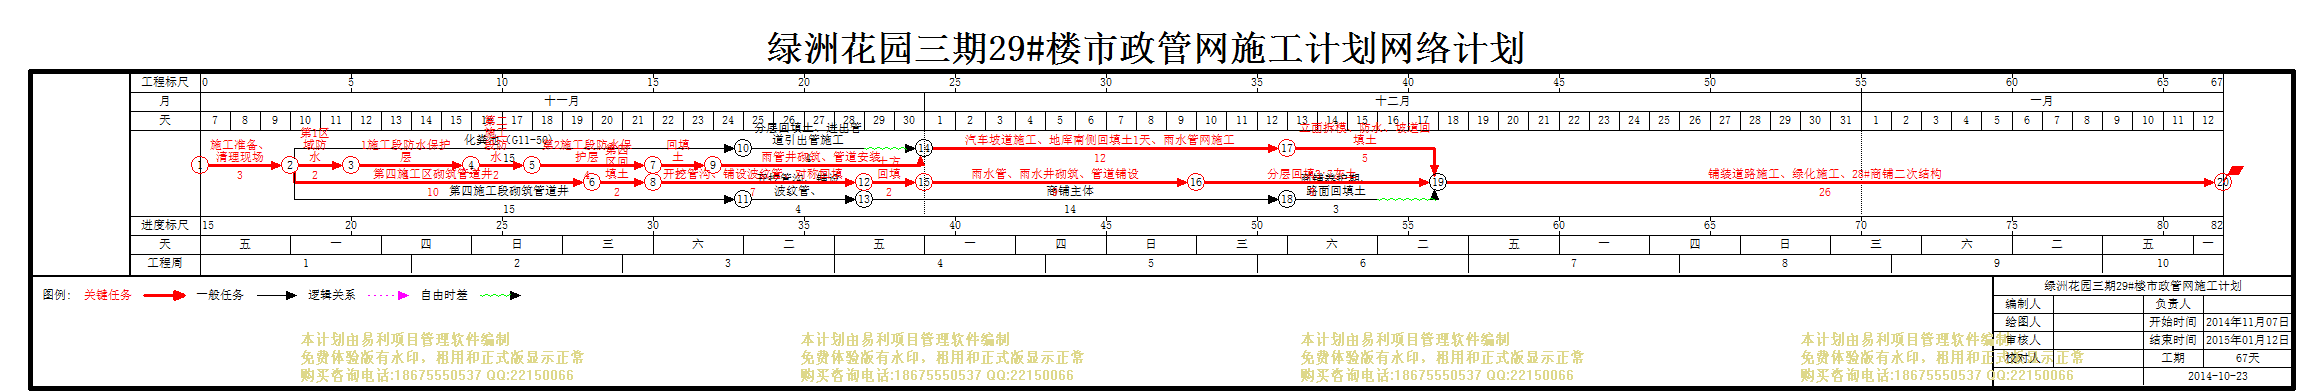Click the magenta 逻辑关系 dotted arrow icon
The height and width of the screenshot is (392, 2297).
[388, 295]
